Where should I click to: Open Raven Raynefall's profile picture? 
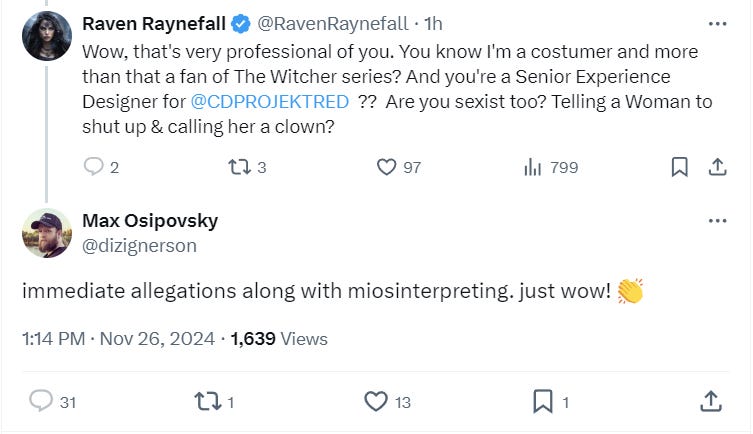point(47,36)
